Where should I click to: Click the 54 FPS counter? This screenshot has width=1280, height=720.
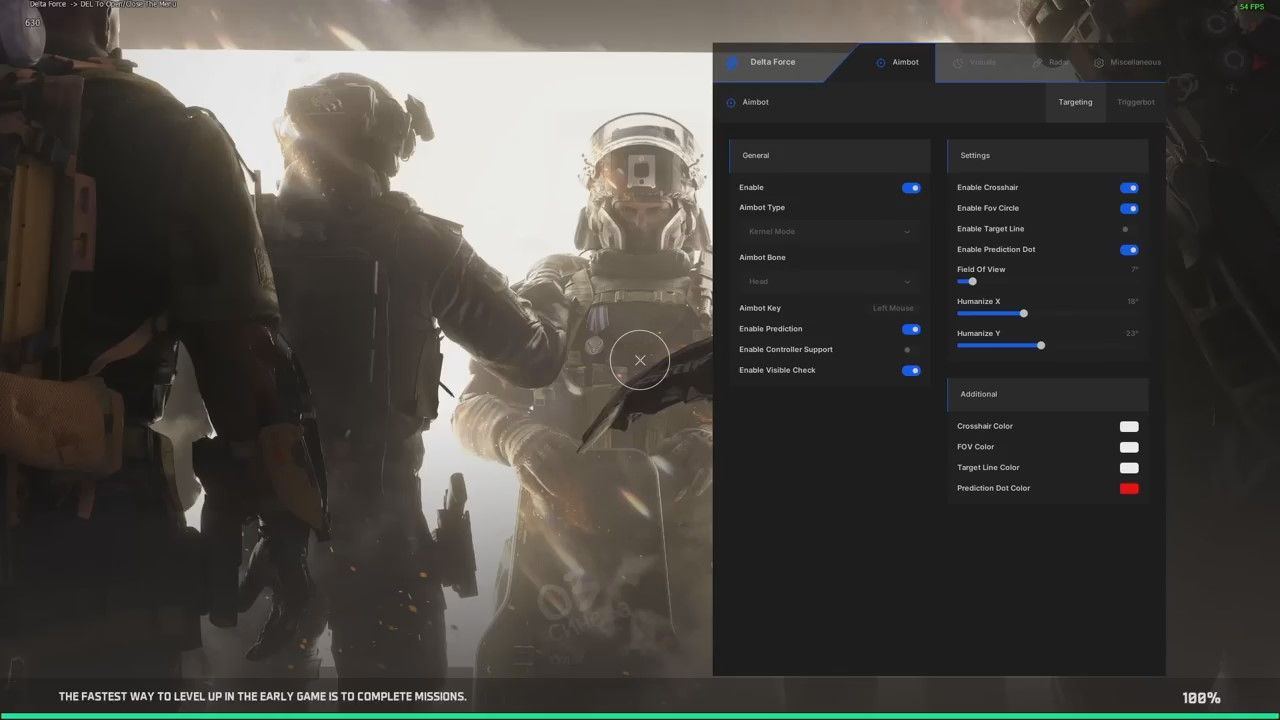(1252, 7)
